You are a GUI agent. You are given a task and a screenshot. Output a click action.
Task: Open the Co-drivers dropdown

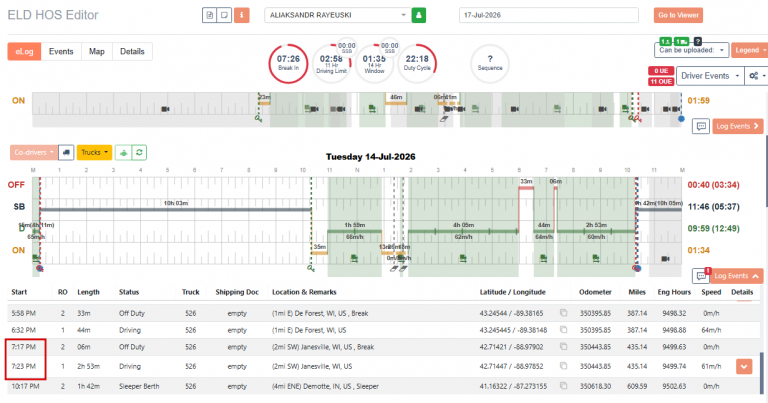33,152
